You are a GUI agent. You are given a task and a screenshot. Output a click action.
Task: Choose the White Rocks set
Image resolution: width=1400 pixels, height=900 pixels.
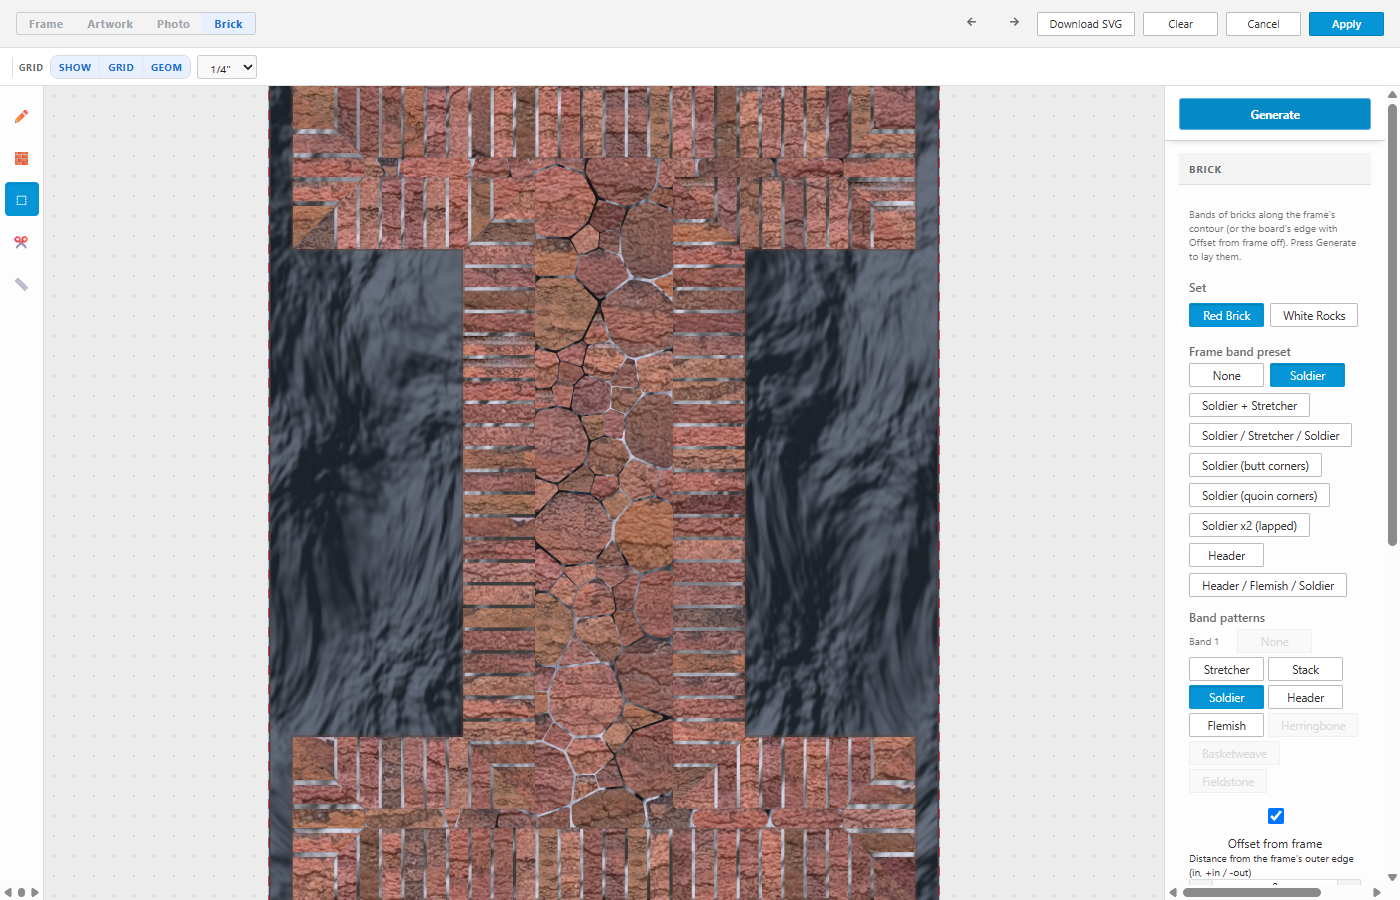point(1314,315)
